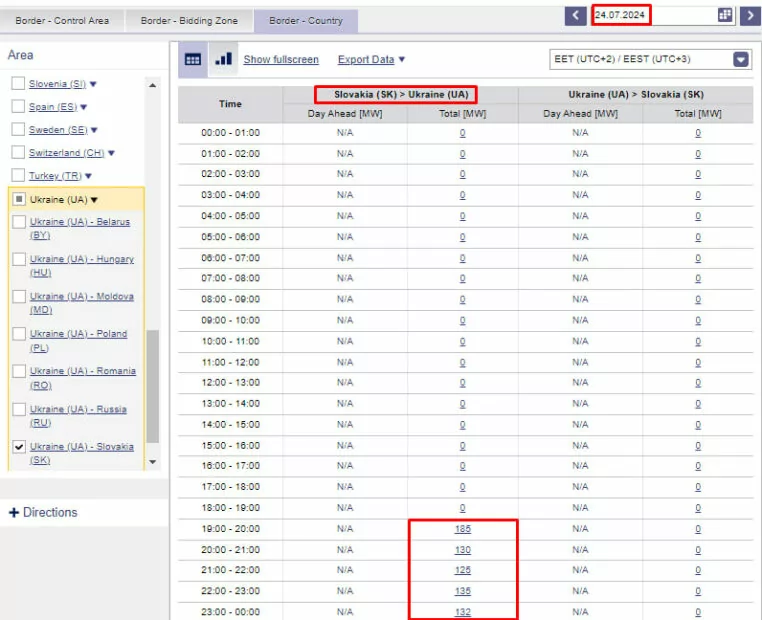Open Ukraine (UA) - Hungary (HU) link
This screenshot has width=762, height=620.
82,266
